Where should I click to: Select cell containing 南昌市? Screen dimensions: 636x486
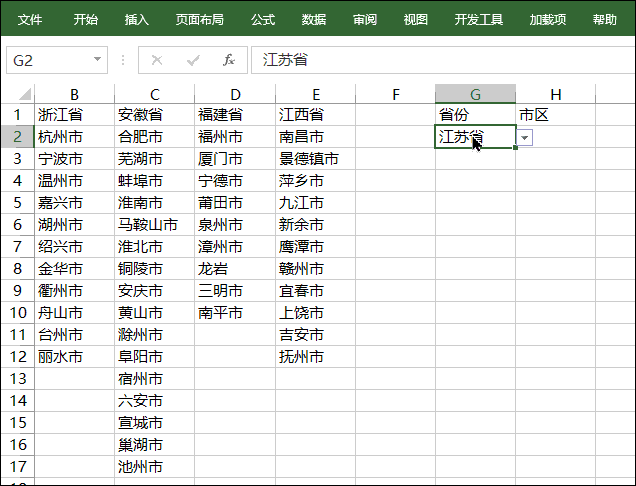[316, 137]
